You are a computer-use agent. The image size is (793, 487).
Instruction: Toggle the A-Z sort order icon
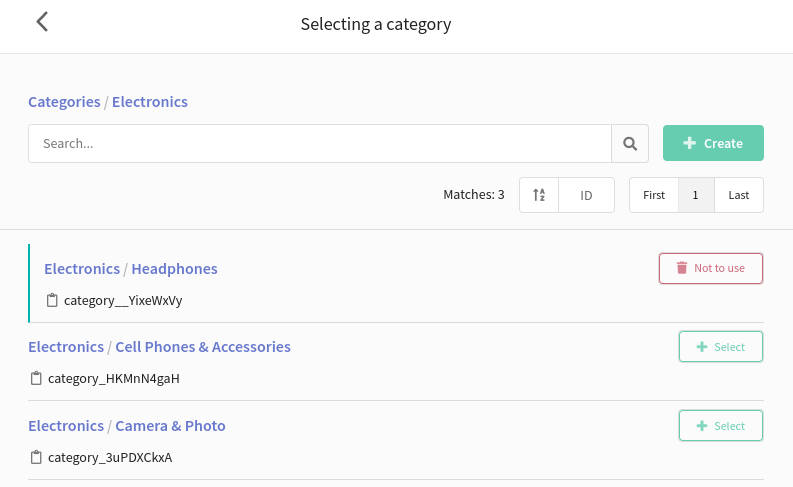click(x=539, y=195)
